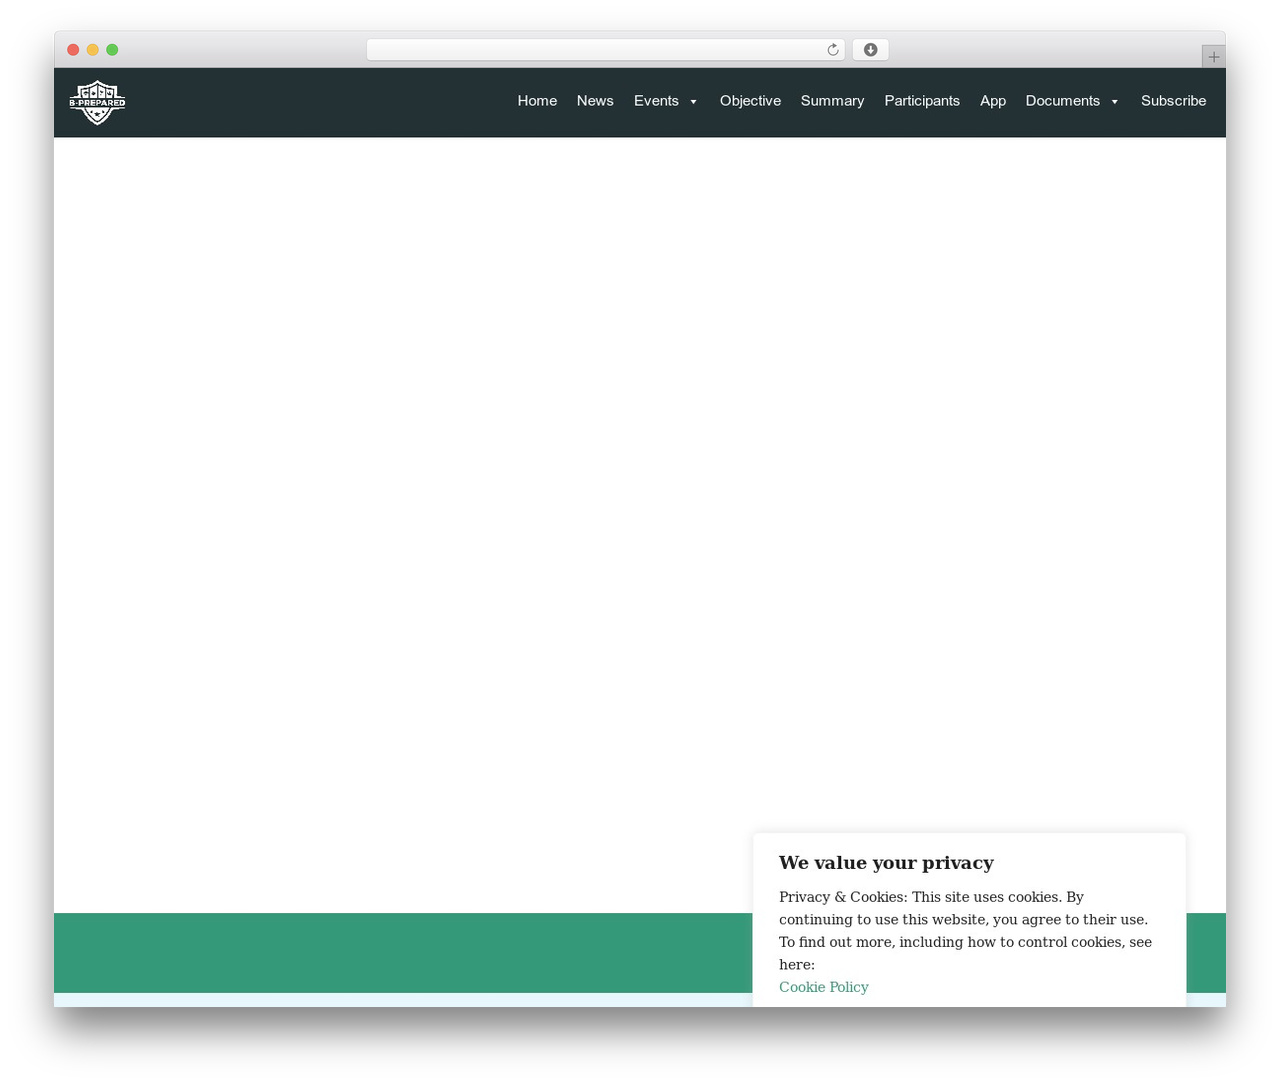1280x1084 pixels.
Task: Click the B-Prepared shield logo
Action: (x=97, y=102)
